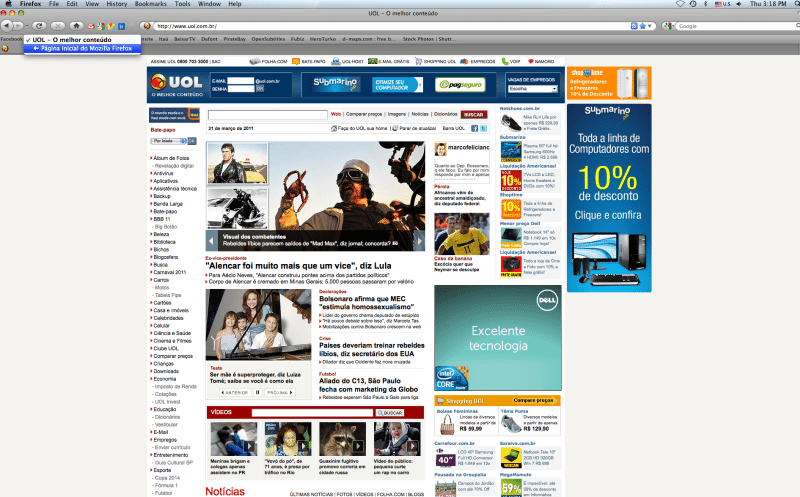Click BUSCAR button in the Vídeos bar
The width and height of the screenshot is (800, 497).
point(390,412)
